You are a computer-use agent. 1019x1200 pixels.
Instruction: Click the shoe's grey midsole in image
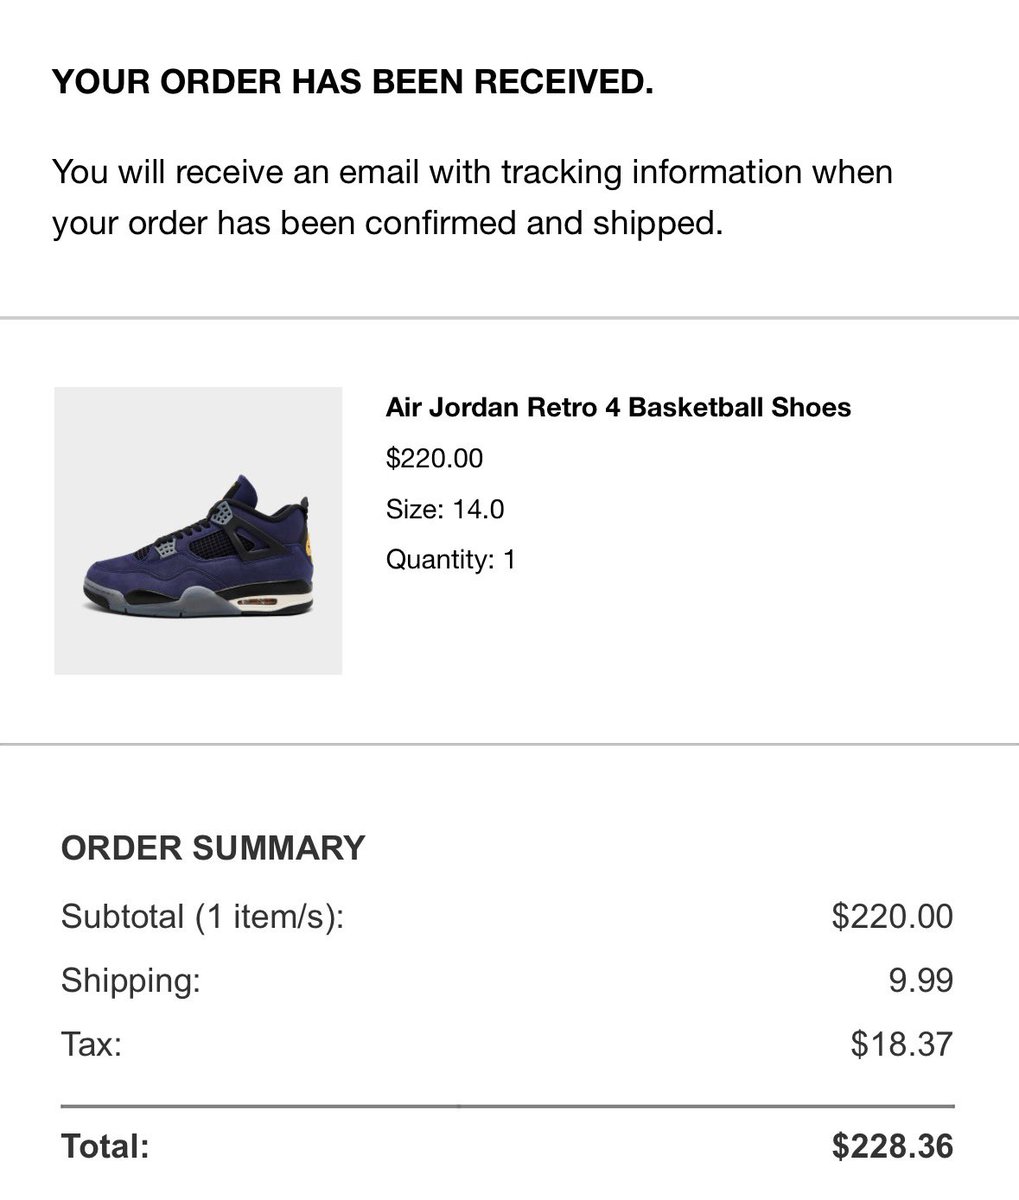click(200, 603)
